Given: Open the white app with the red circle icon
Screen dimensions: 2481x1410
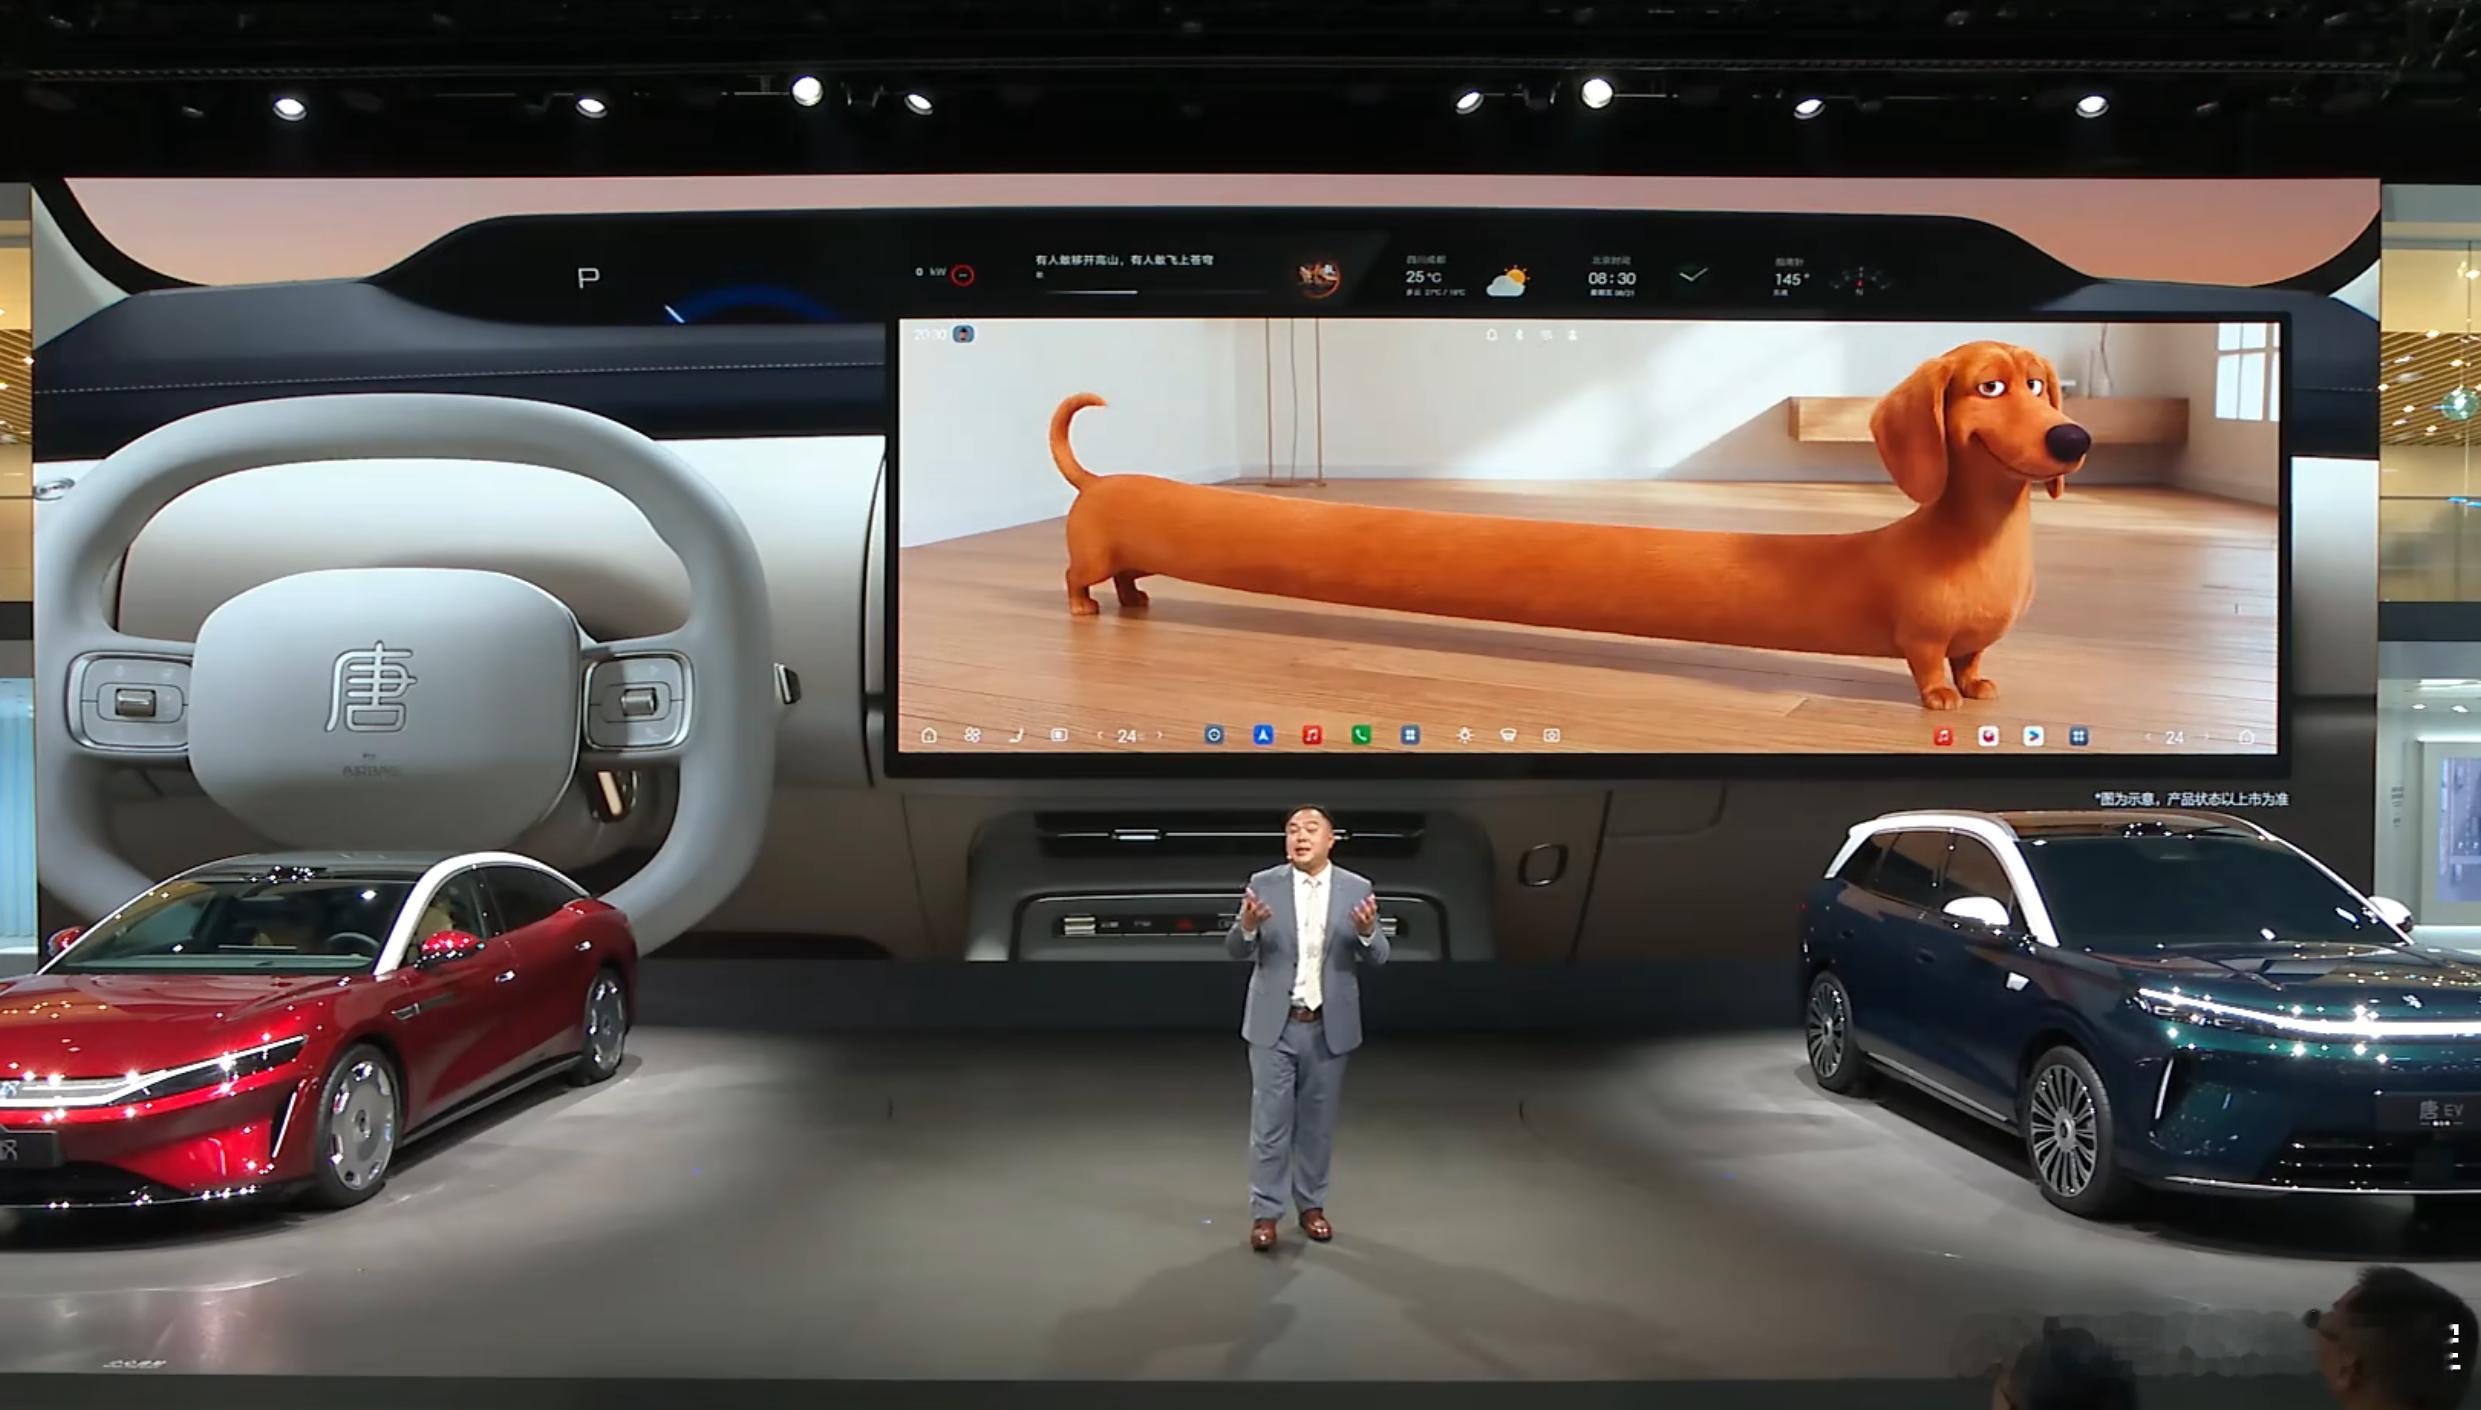Looking at the screenshot, I should (x=1988, y=736).
